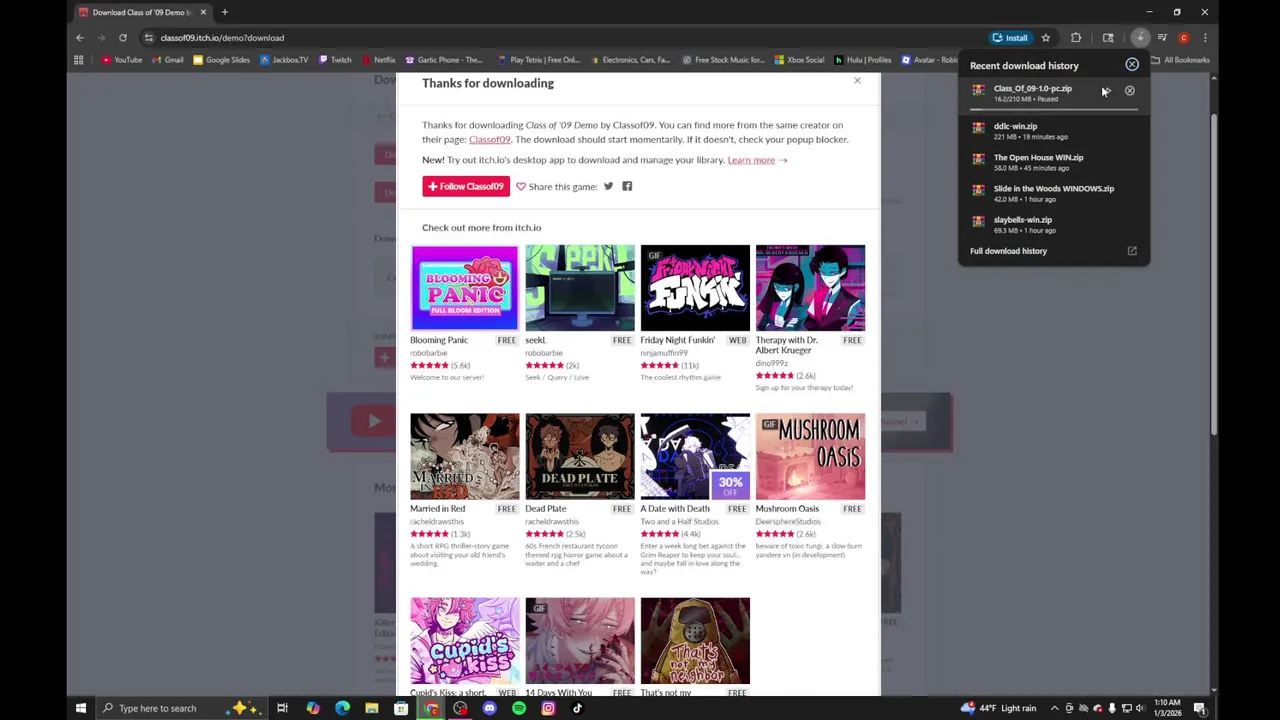
Task: Open A Date with Death thumbnail
Action: click(695, 456)
